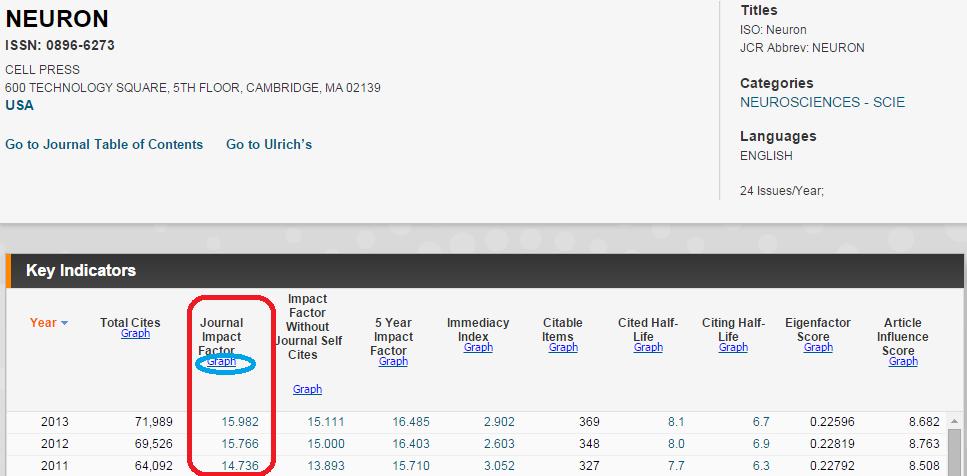Open Graph link under Article Influence Score

pyautogui.click(x=903, y=361)
